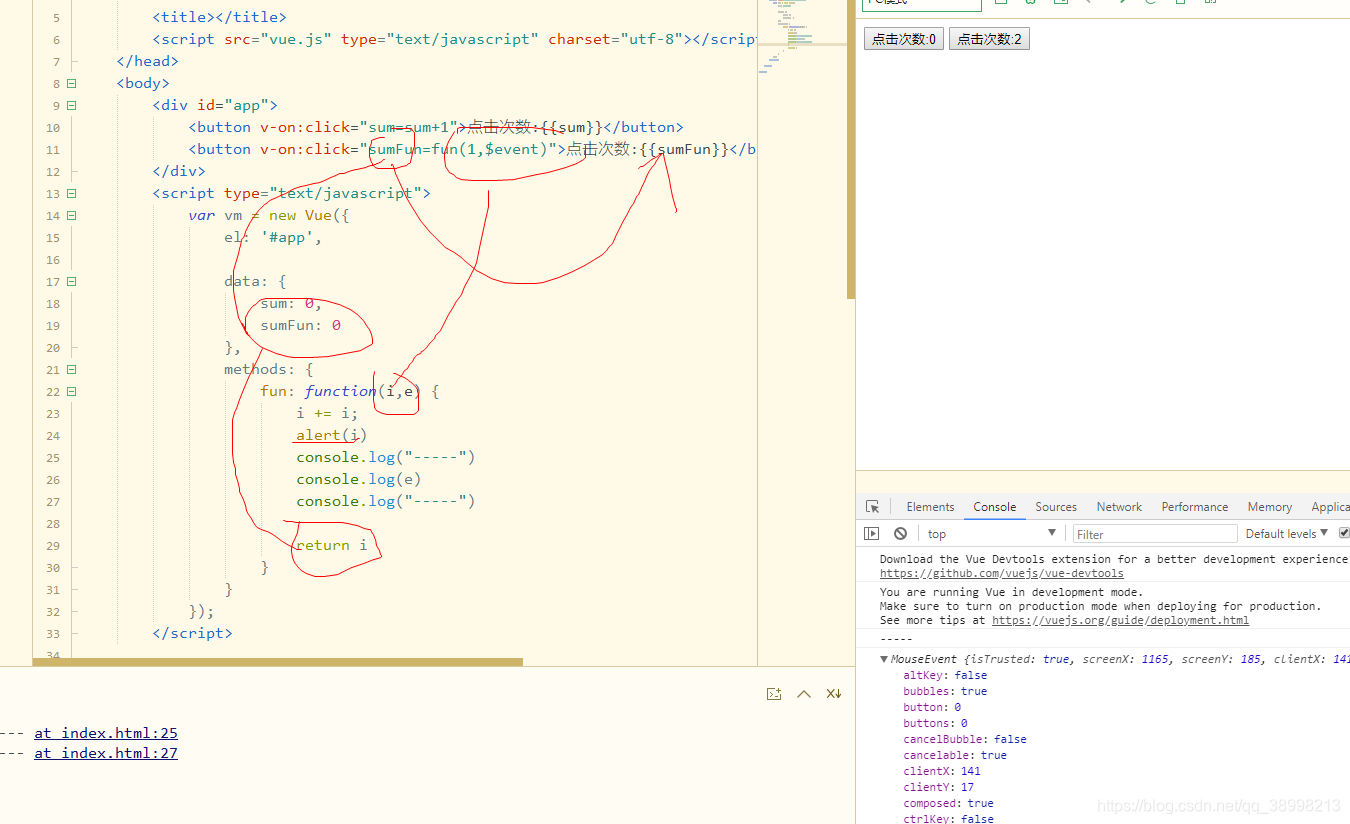Collapse the div app fold marker on line 9
Image resolution: width=1350 pixels, height=824 pixels.
[72, 106]
